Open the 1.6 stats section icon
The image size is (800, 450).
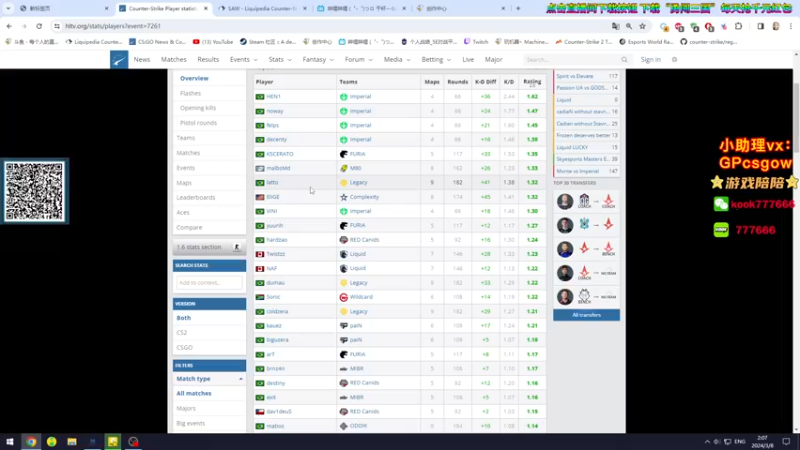coord(237,247)
